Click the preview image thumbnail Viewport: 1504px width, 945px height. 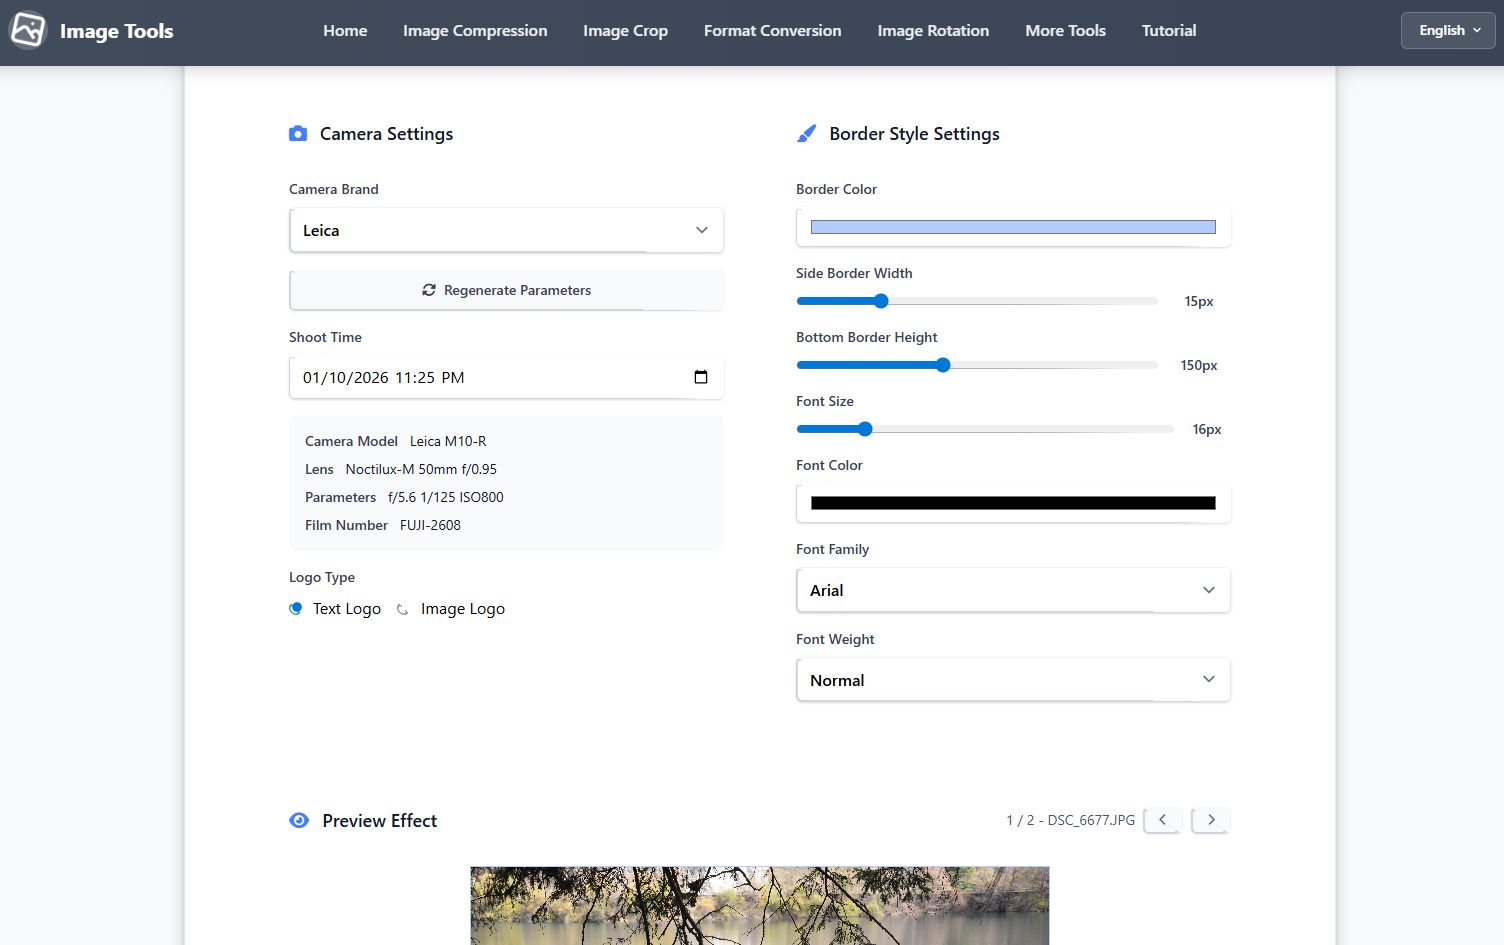(760, 905)
